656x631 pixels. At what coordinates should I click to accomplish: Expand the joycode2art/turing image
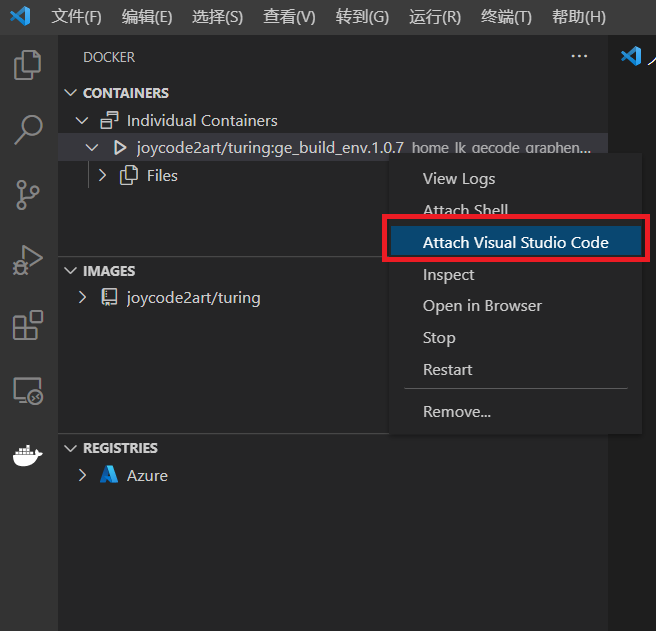(83, 298)
